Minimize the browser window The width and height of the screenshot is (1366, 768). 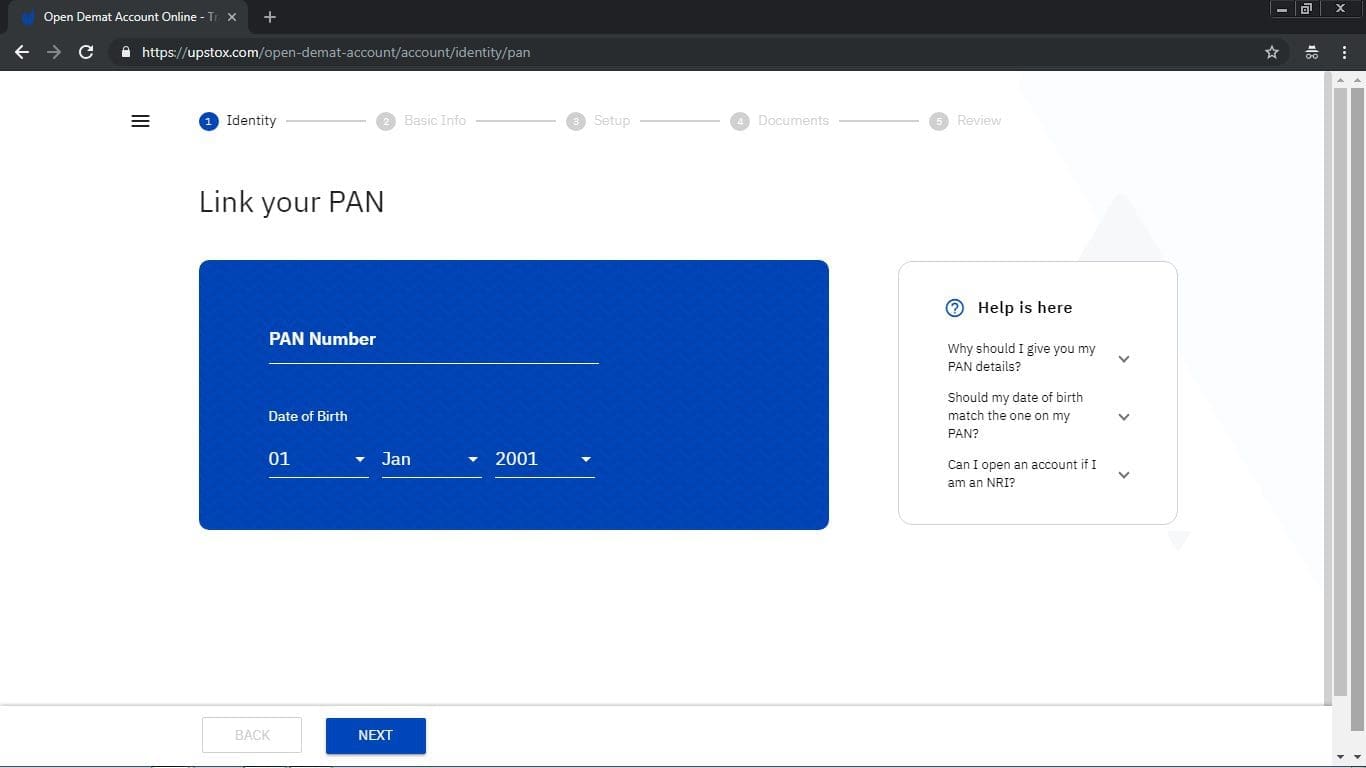pos(1282,9)
